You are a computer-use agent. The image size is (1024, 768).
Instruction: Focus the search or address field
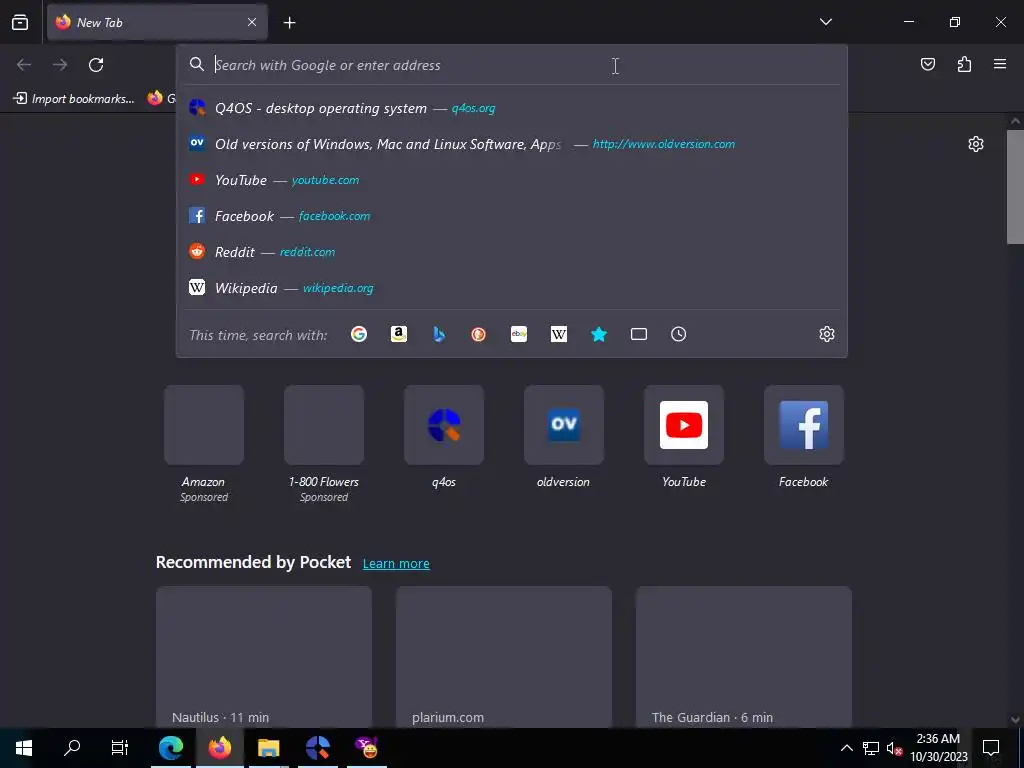511,65
